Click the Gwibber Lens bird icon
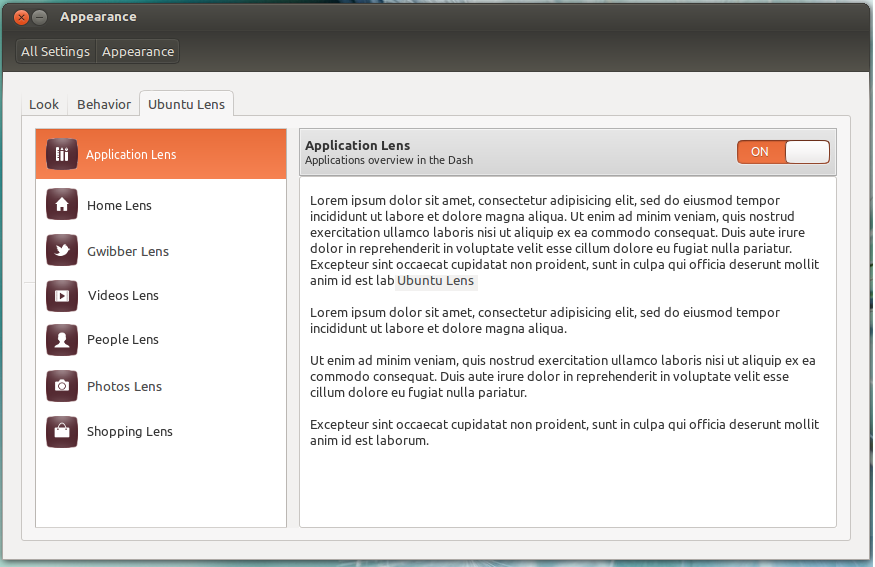Image resolution: width=875 pixels, height=567 pixels. [62, 251]
